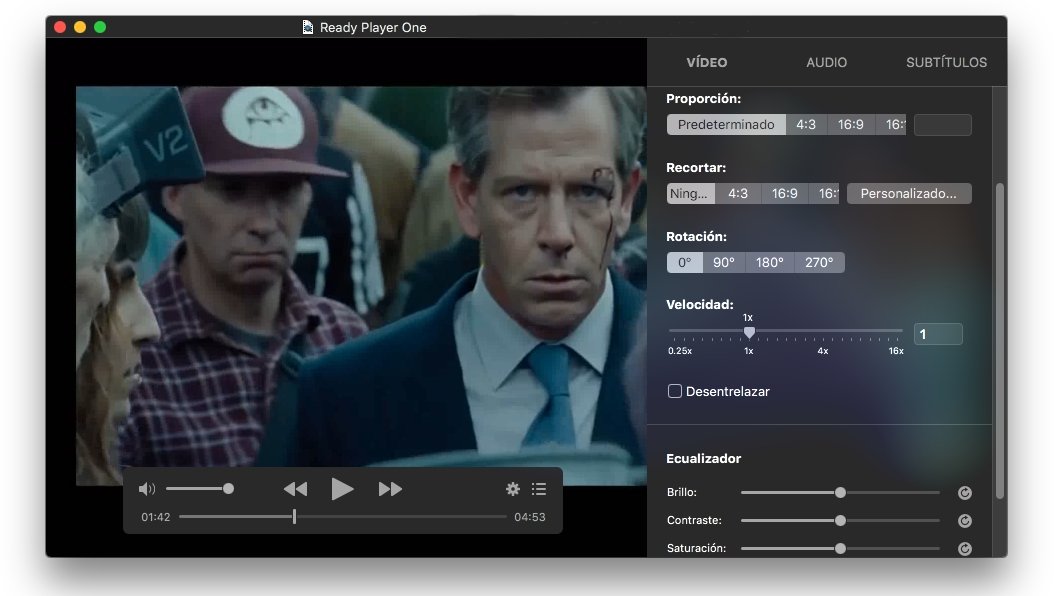
Task: Click the fast-forward playback button
Action: tap(390, 489)
